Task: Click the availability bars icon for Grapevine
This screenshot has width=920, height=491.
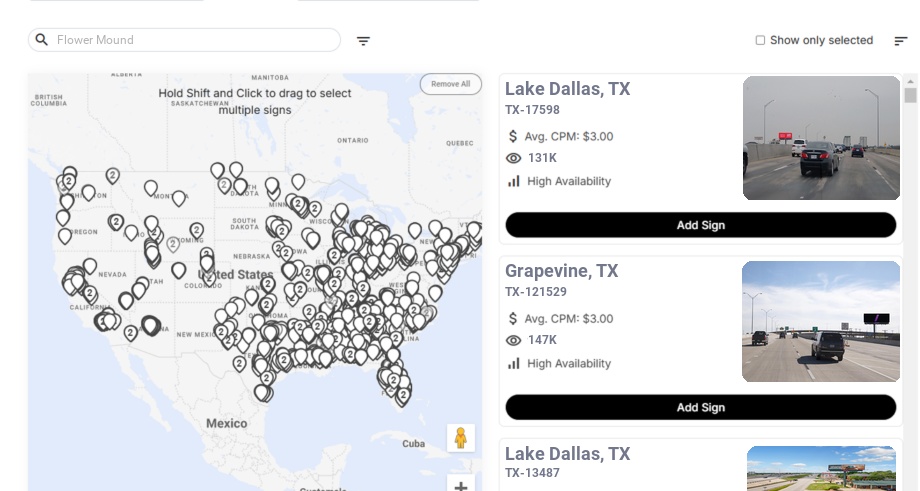Action: (x=514, y=363)
